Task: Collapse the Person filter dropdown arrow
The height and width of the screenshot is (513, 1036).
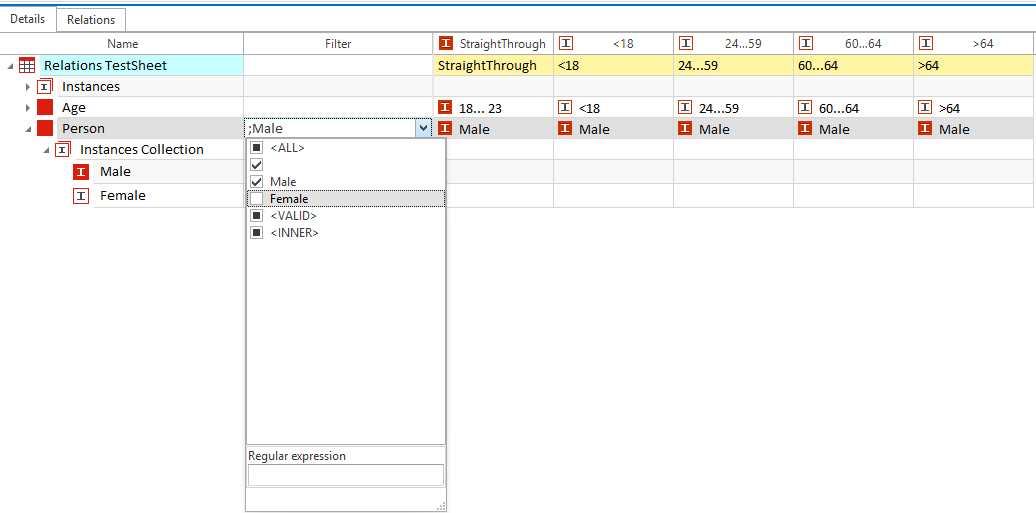Action: click(x=424, y=129)
